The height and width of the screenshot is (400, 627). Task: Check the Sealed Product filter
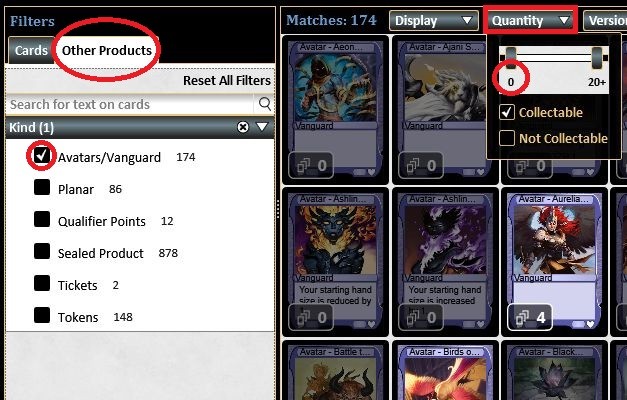pos(42,251)
